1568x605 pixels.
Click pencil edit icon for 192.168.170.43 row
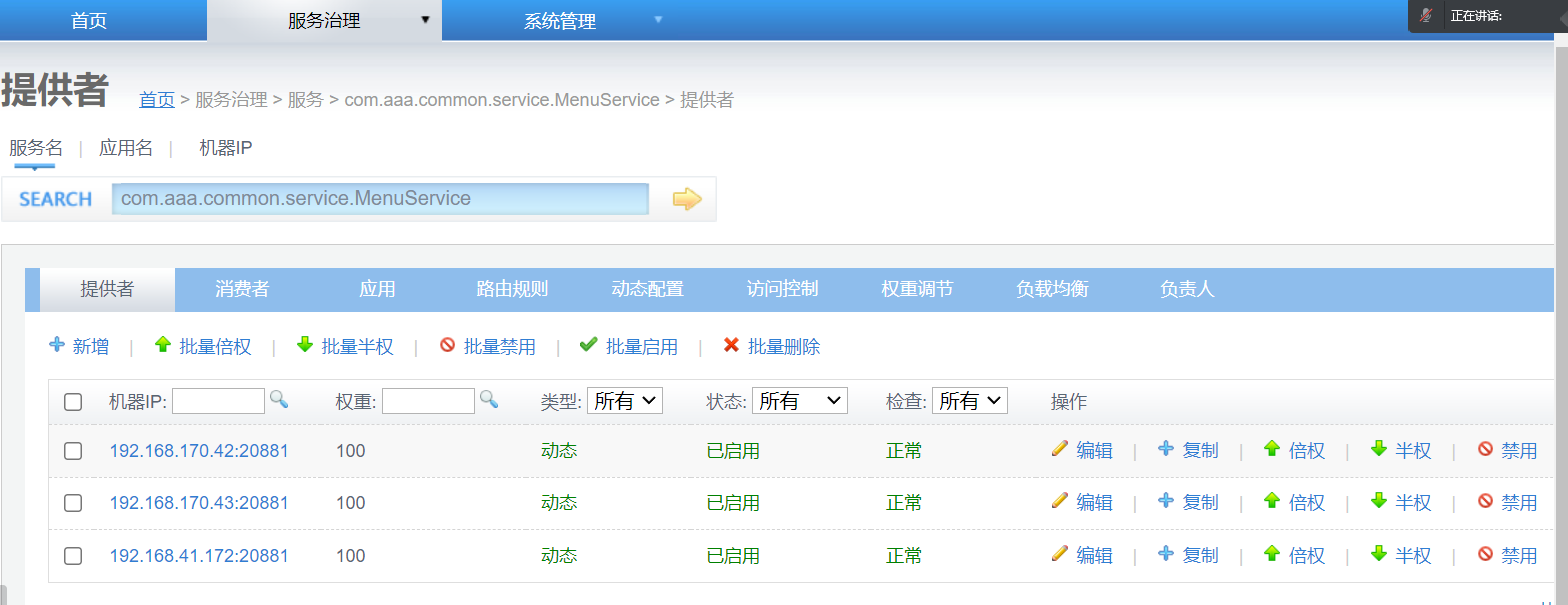click(1060, 501)
